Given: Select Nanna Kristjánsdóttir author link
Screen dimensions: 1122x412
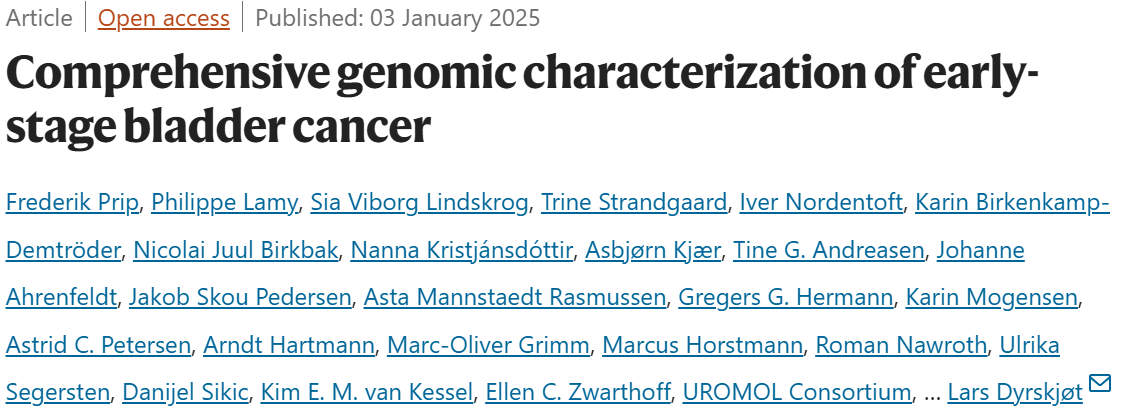Looking at the screenshot, I should 462,250.
